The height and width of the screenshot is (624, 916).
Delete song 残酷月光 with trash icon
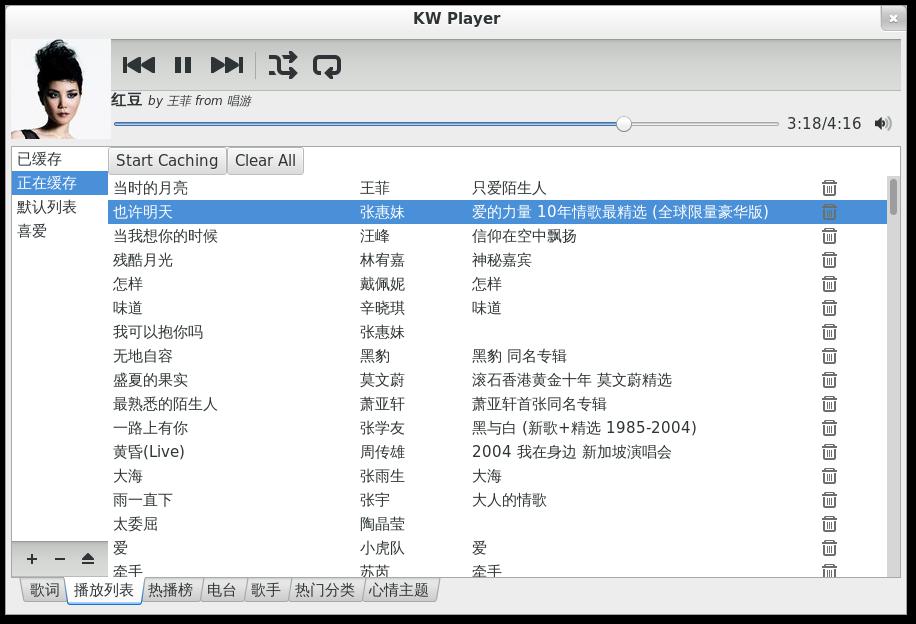(829, 260)
